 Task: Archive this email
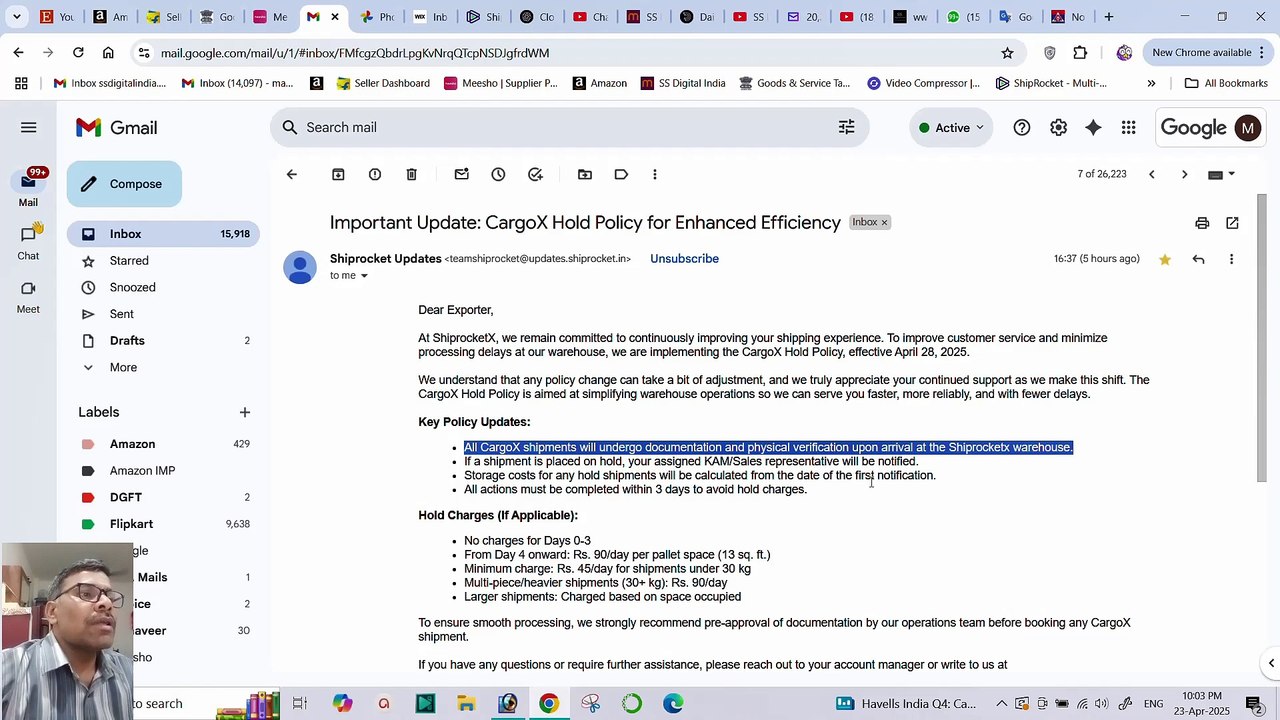(338, 174)
